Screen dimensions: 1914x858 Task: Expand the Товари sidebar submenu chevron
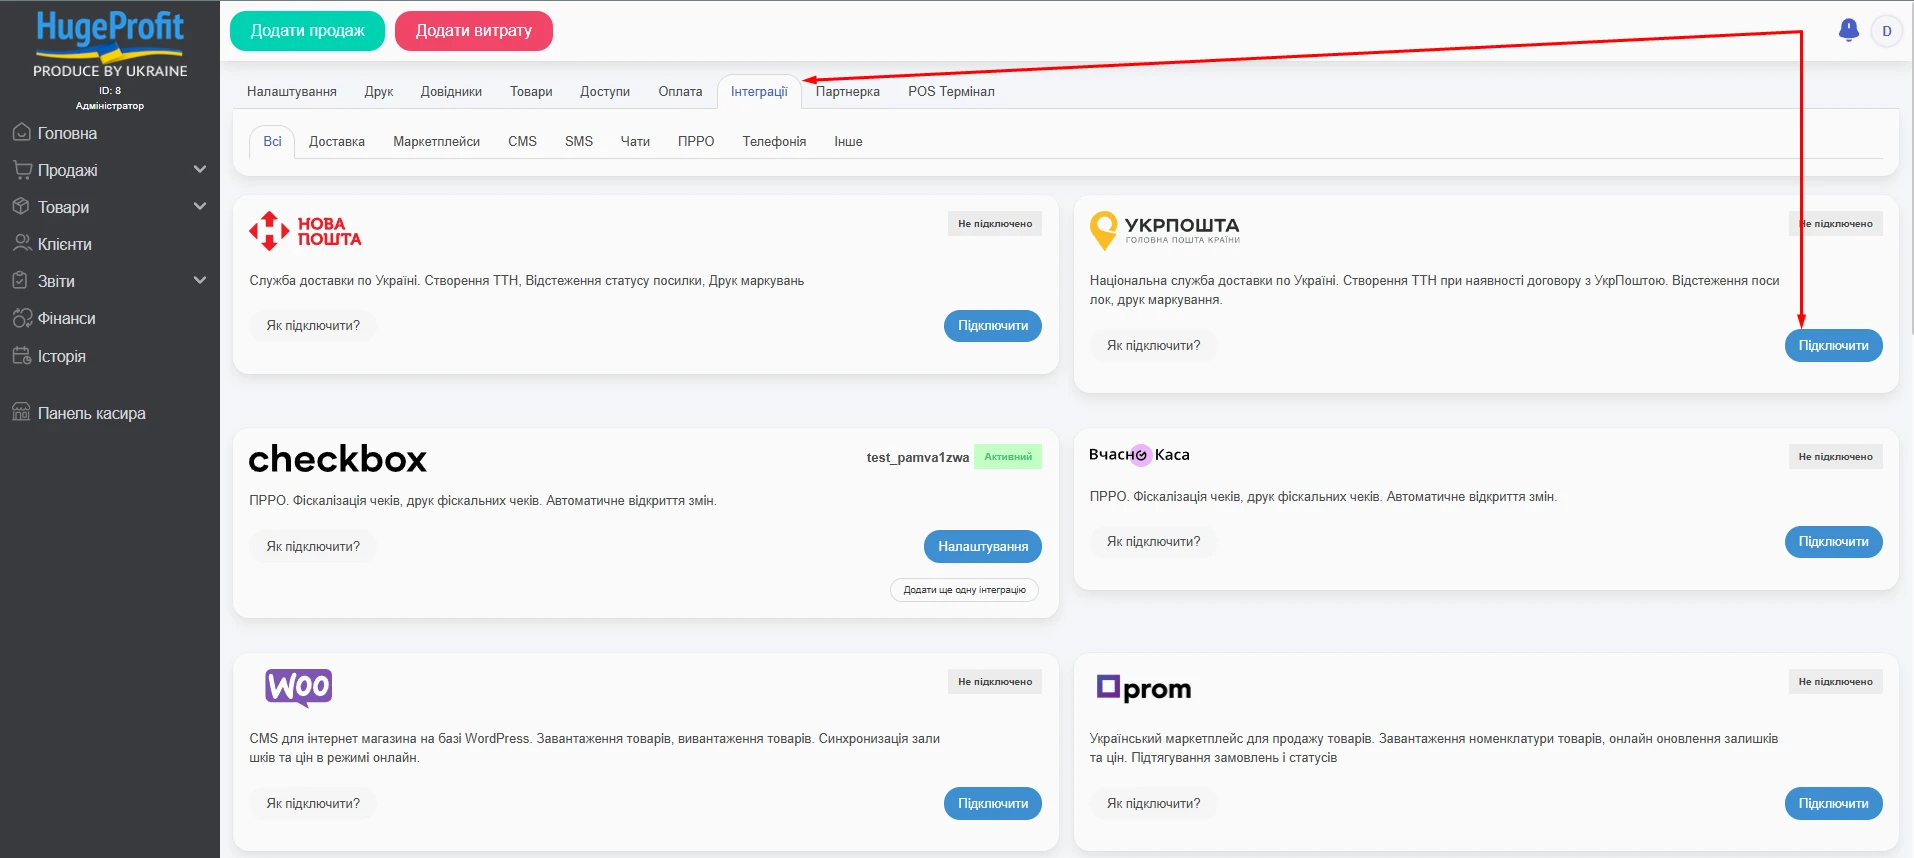click(x=200, y=206)
